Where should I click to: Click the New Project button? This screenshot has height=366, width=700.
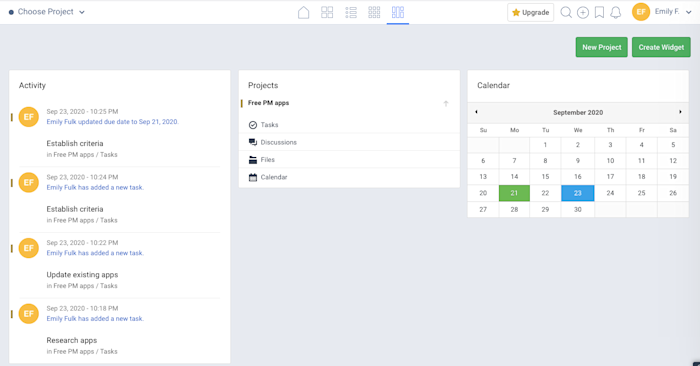point(601,47)
